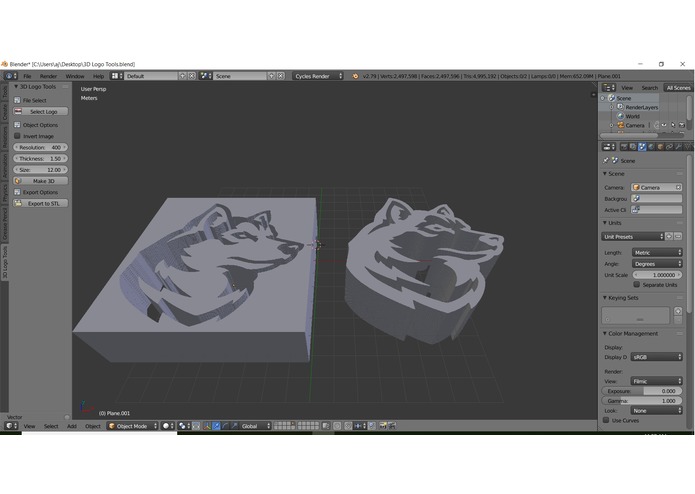Click the Export to STL button
The image size is (695, 494).
tap(40, 203)
